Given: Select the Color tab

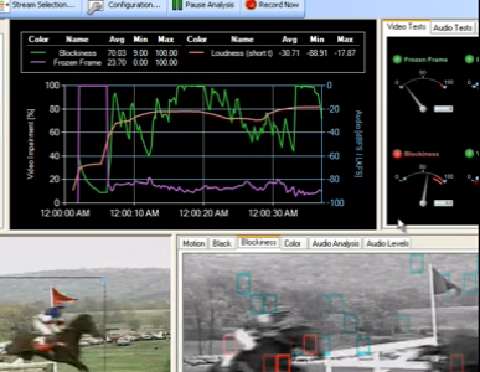Looking at the screenshot, I should click(292, 244).
